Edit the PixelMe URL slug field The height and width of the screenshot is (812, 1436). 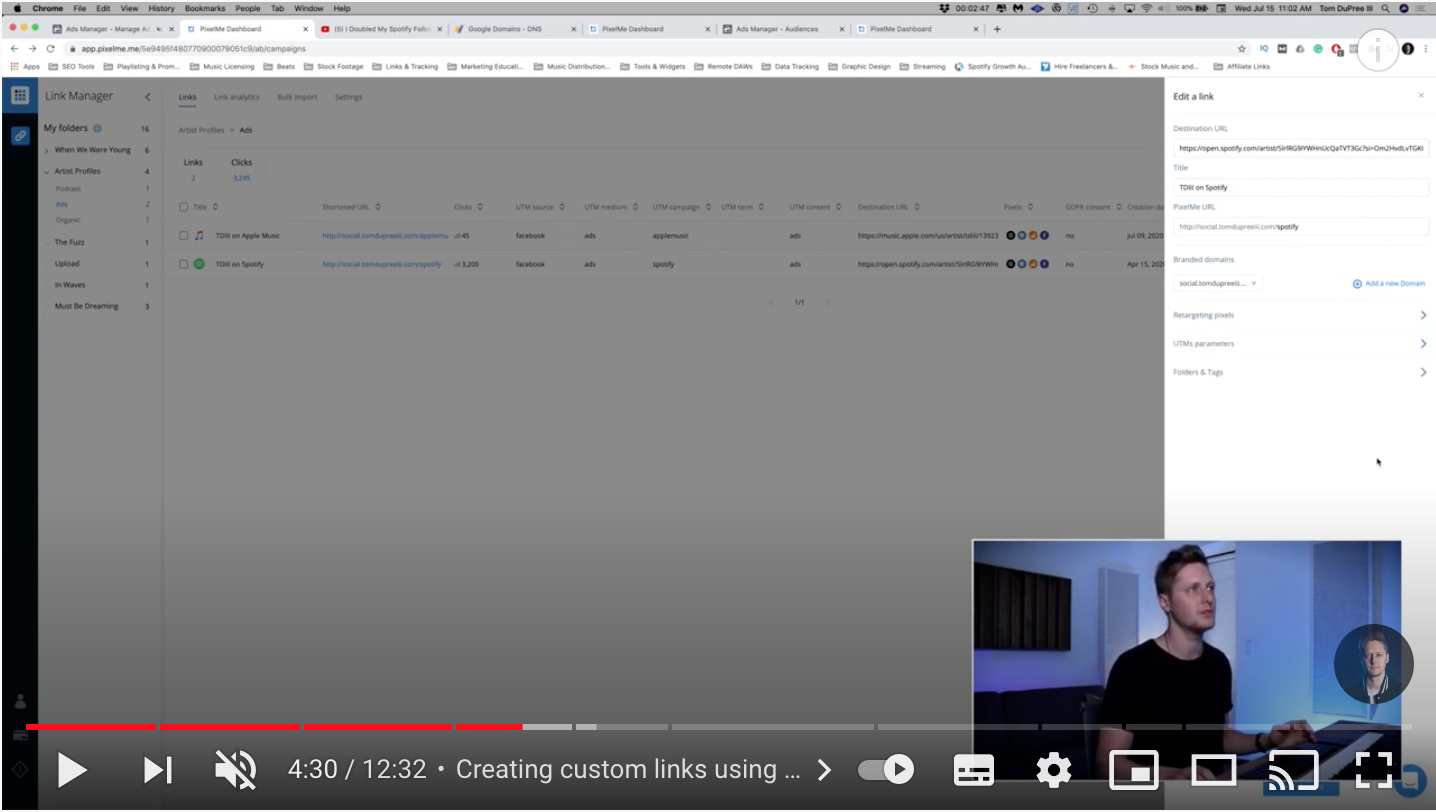pyautogui.click(x=1301, y=227)
